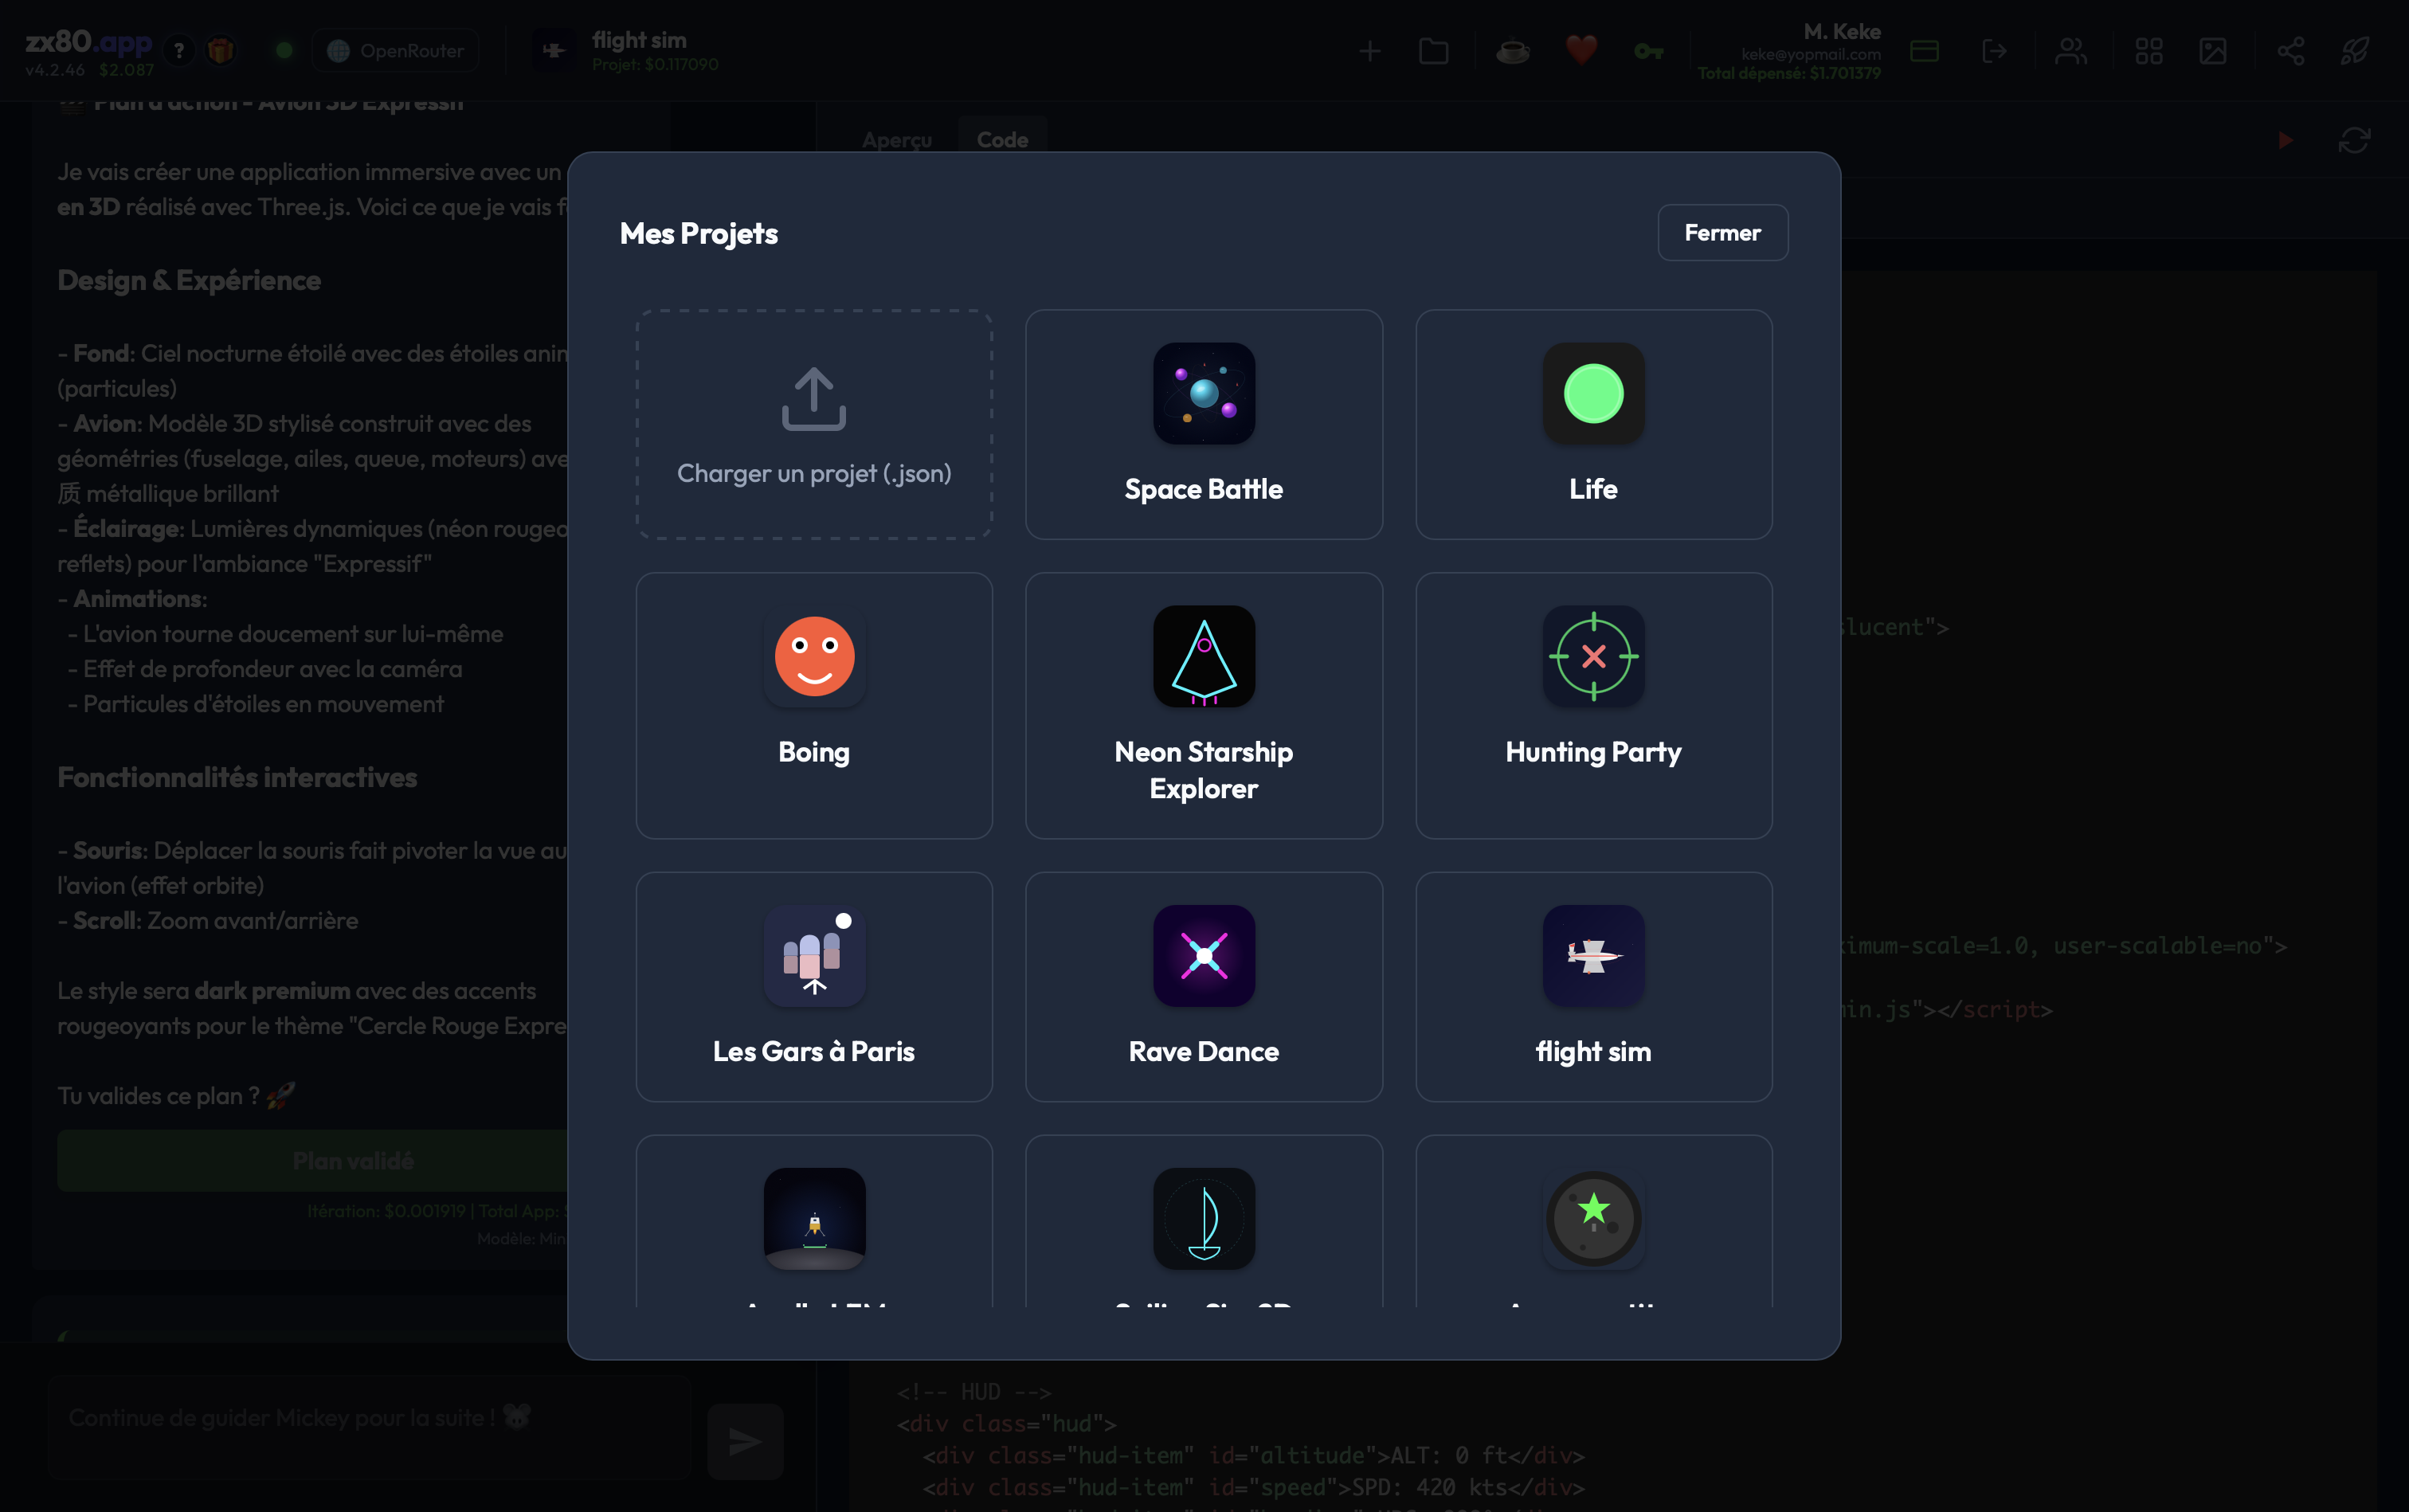Screen dimensions: 2409x1512
Task: Click the green API key icon
Action: click(x=1649, y=51)
